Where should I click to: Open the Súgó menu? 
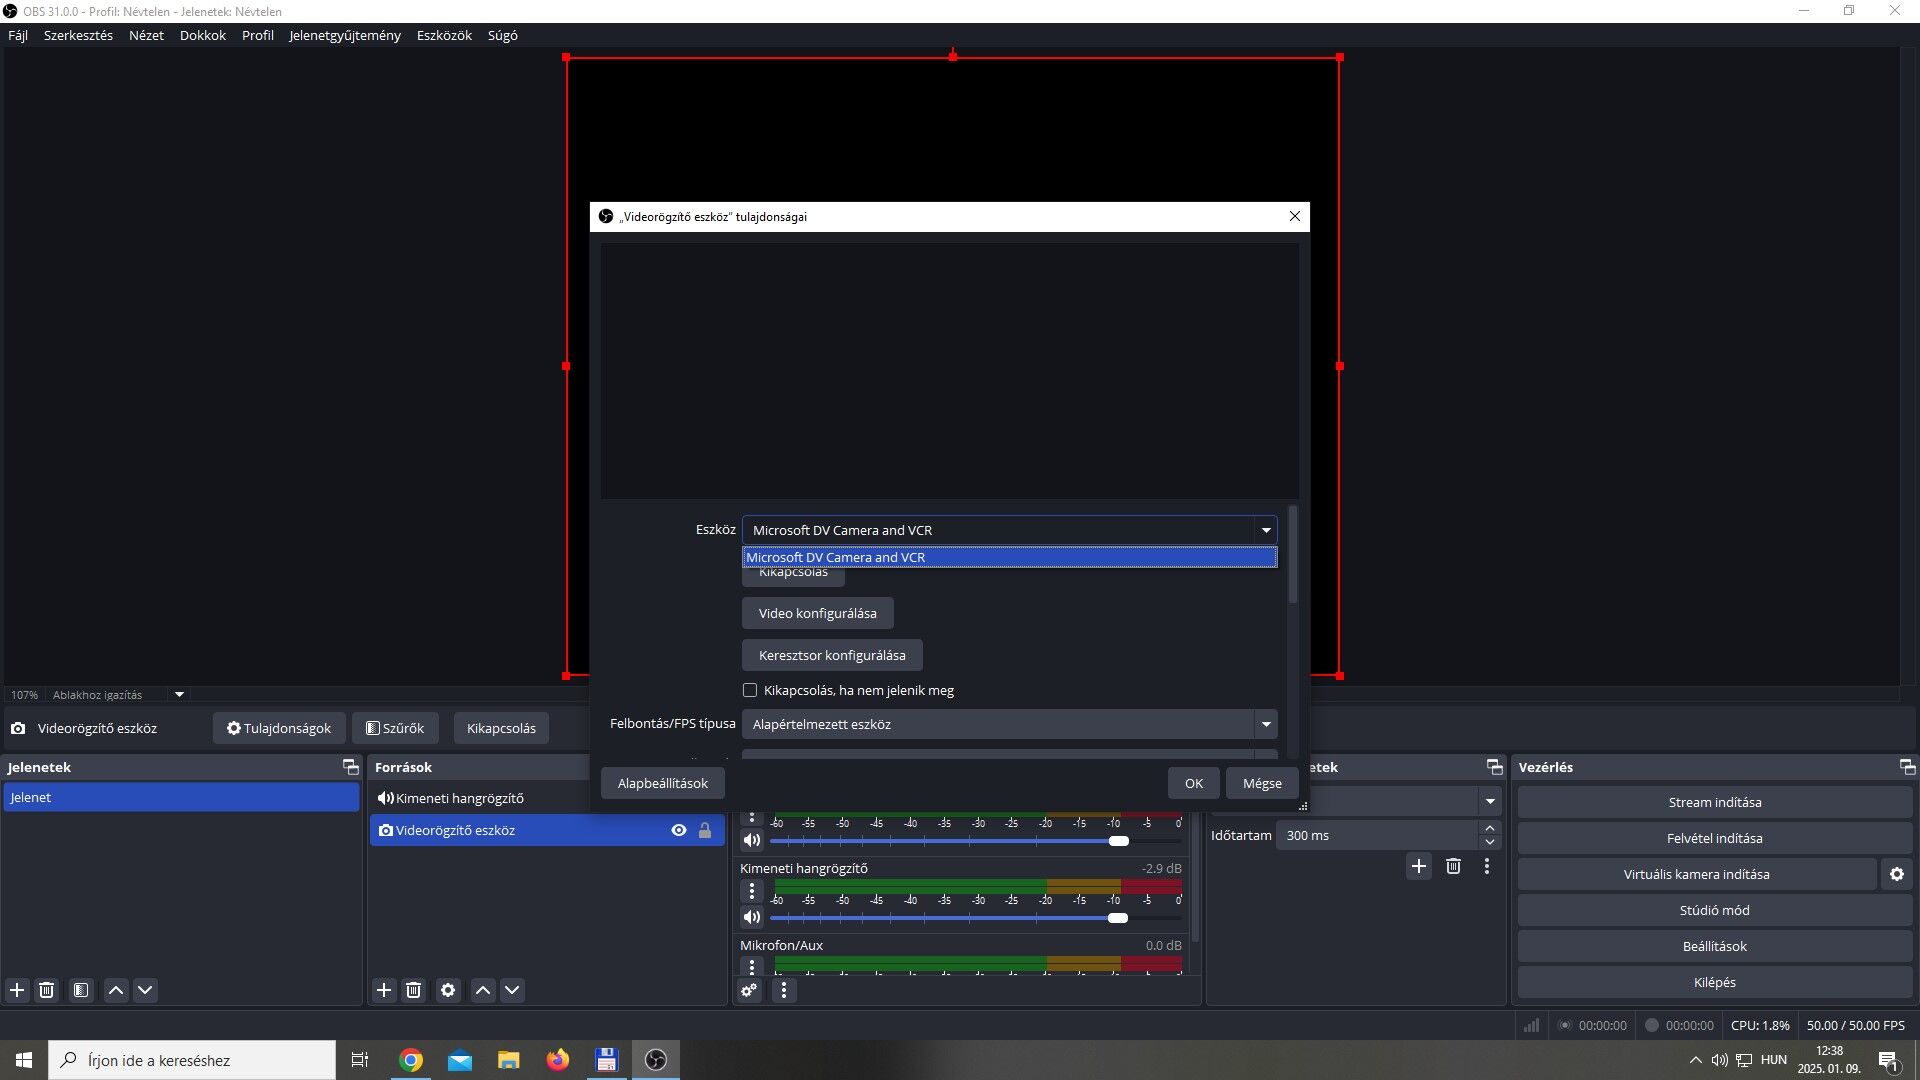[x=503, y=35]
